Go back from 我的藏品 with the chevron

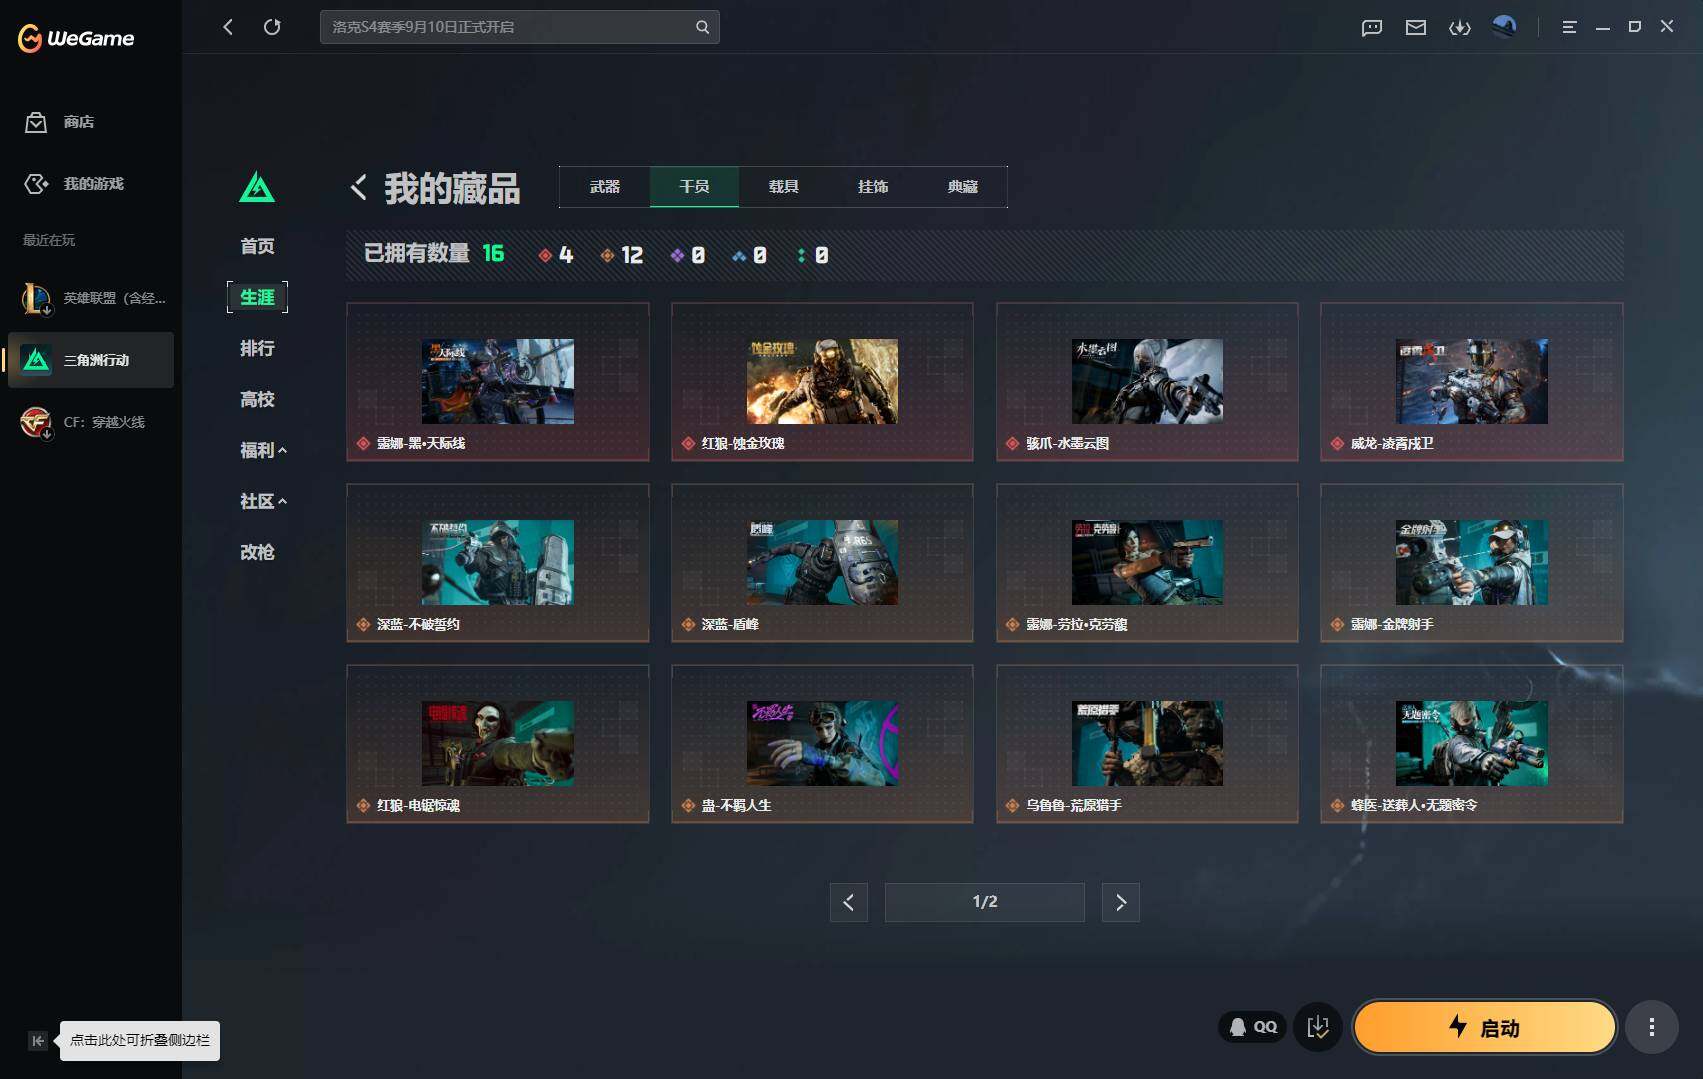[x=359, y=187]
